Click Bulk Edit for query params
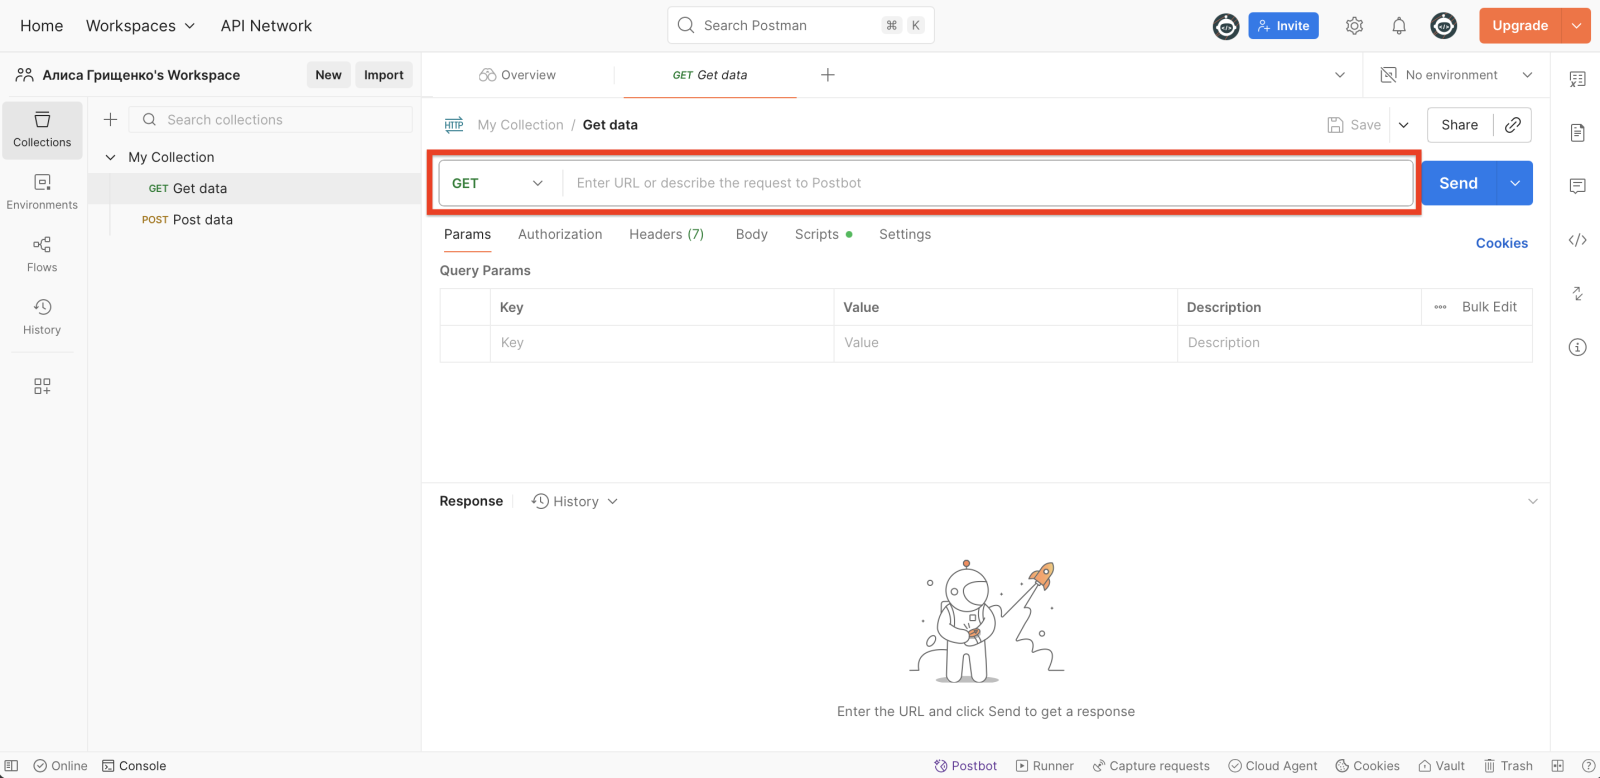Image resolution: width=1600 pixels, height=778 pixels. [x=1489, y=307]
